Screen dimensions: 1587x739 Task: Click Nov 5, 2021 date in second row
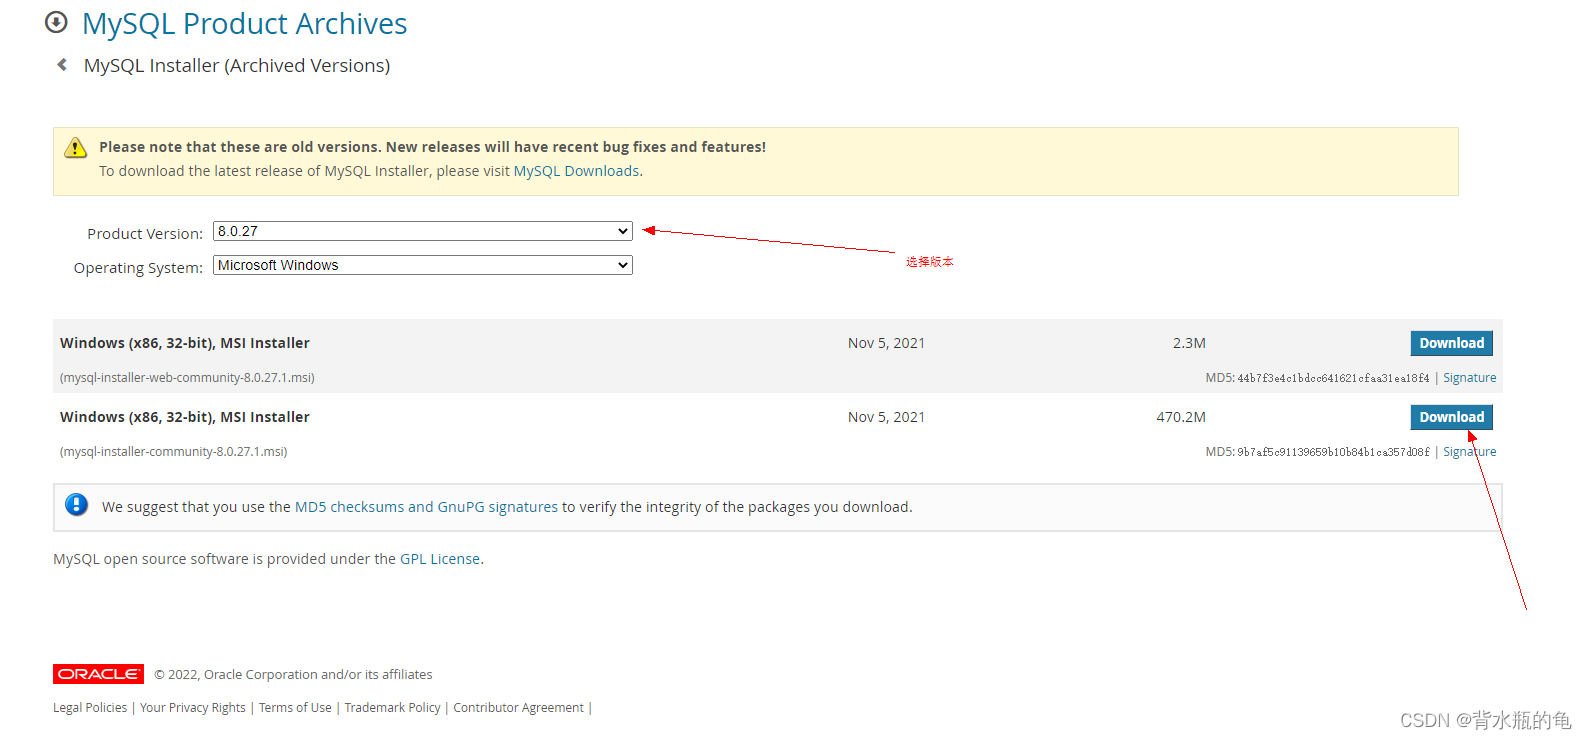tap(886, 417)
